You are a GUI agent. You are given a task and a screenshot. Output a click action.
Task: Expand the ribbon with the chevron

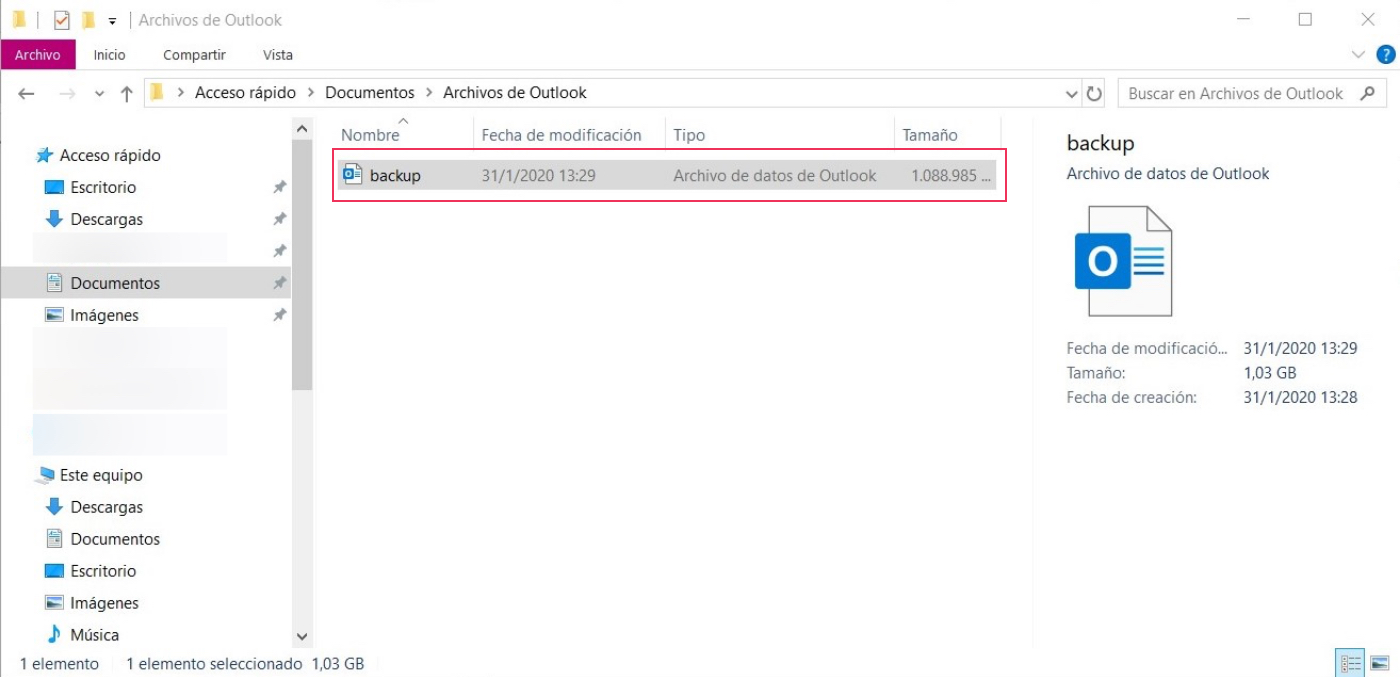pos(1358,55)
